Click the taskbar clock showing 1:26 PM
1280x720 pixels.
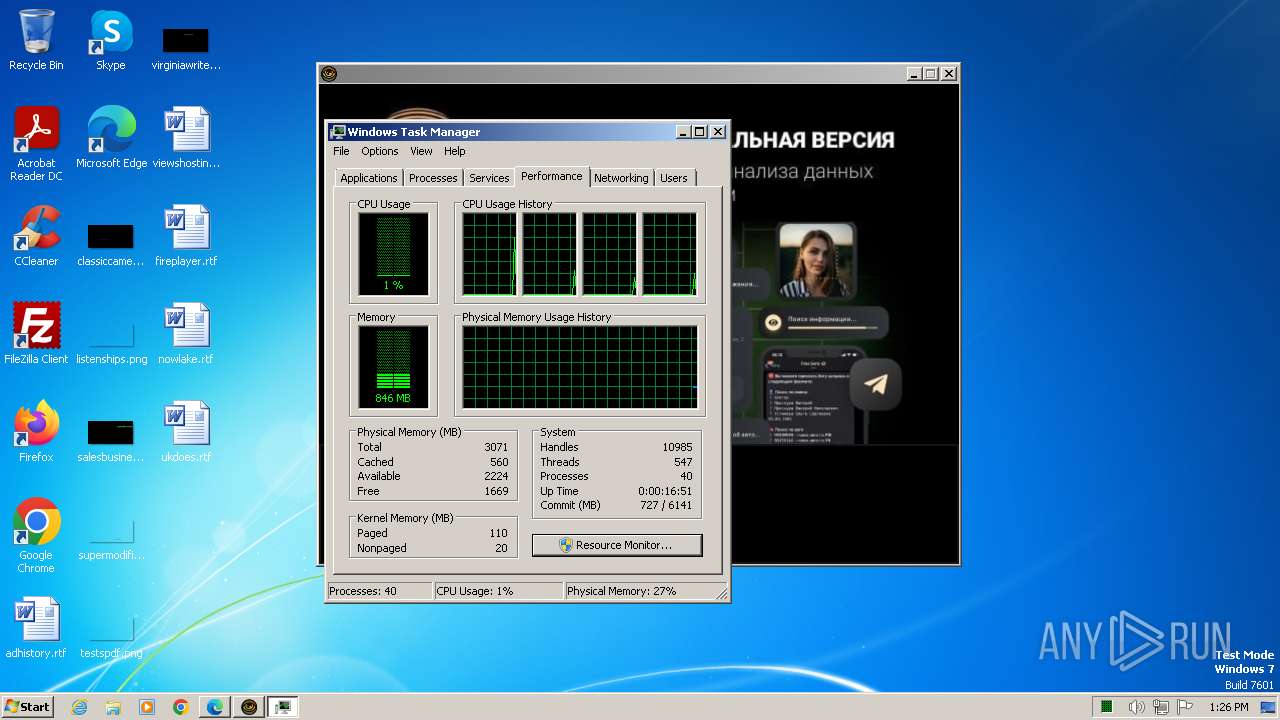coord(1228,707)
